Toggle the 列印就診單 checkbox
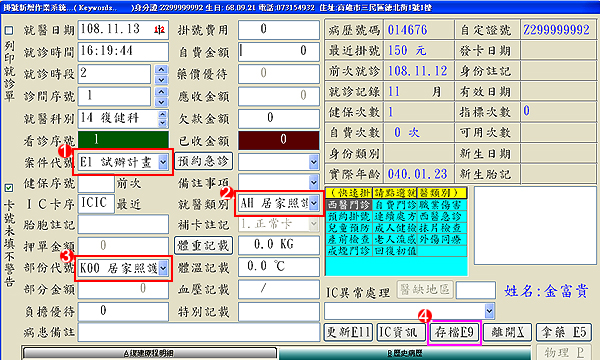 point(9,31)
